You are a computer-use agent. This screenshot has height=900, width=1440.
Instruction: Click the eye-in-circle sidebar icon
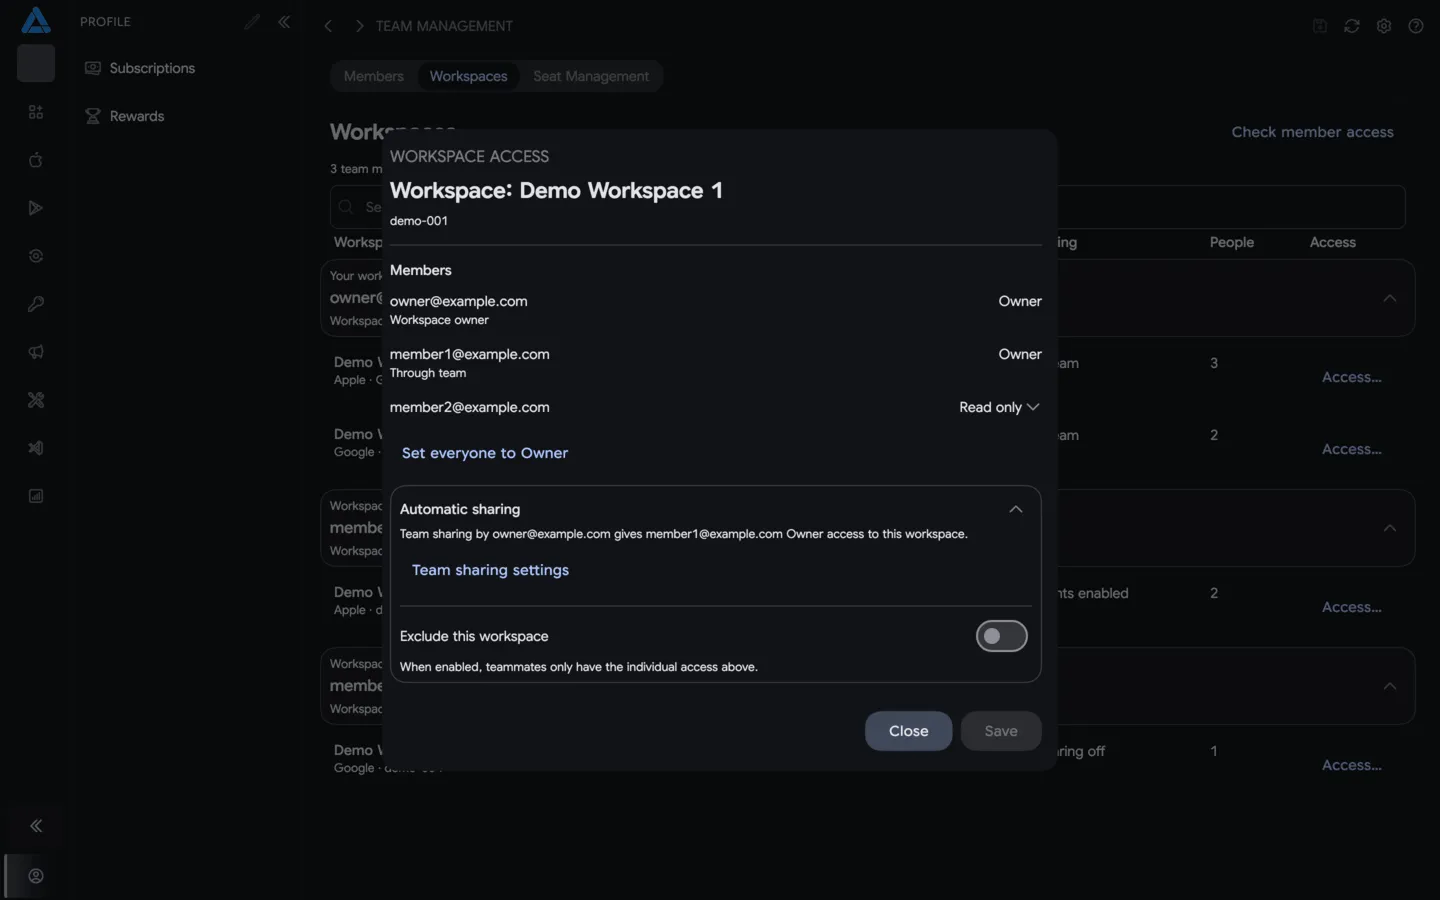pyautogui.click(x=36, y=256)
